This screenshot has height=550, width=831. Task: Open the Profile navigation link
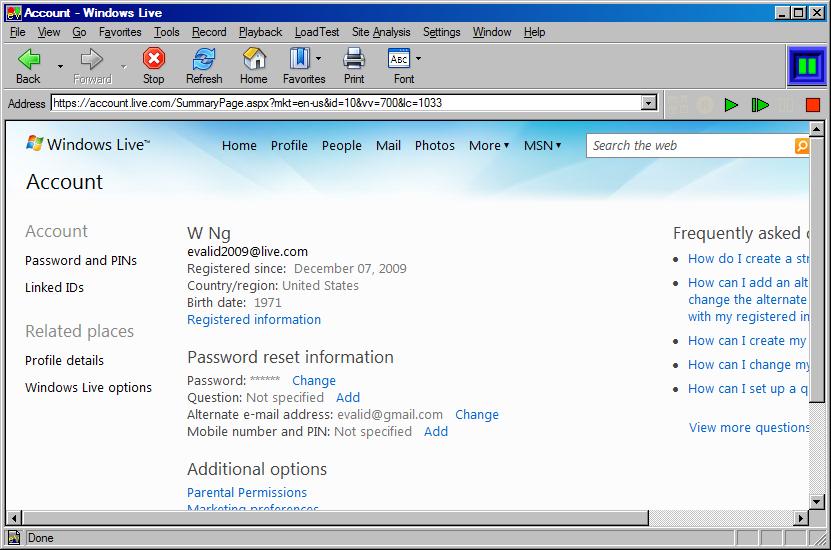(289, 145)
